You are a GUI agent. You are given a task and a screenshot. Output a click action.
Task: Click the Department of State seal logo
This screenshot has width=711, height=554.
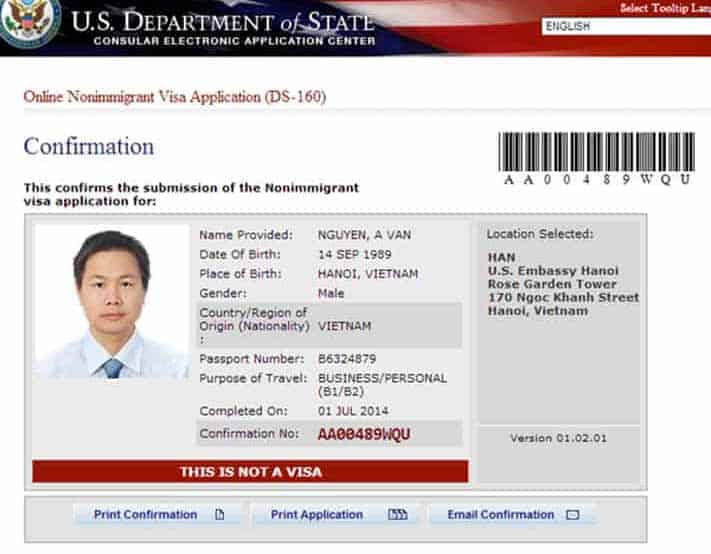click(x=29, y=23)
